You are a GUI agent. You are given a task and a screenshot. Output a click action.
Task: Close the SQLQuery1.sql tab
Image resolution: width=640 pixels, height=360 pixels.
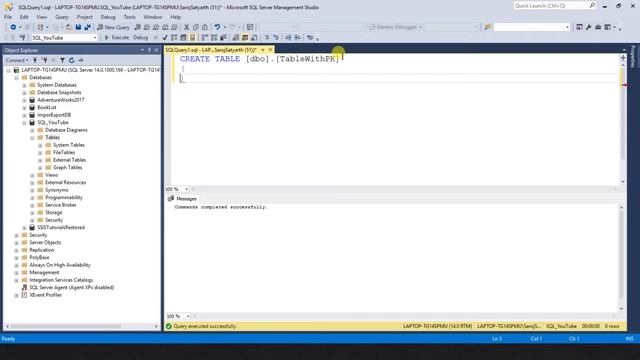tap(270, 50)
